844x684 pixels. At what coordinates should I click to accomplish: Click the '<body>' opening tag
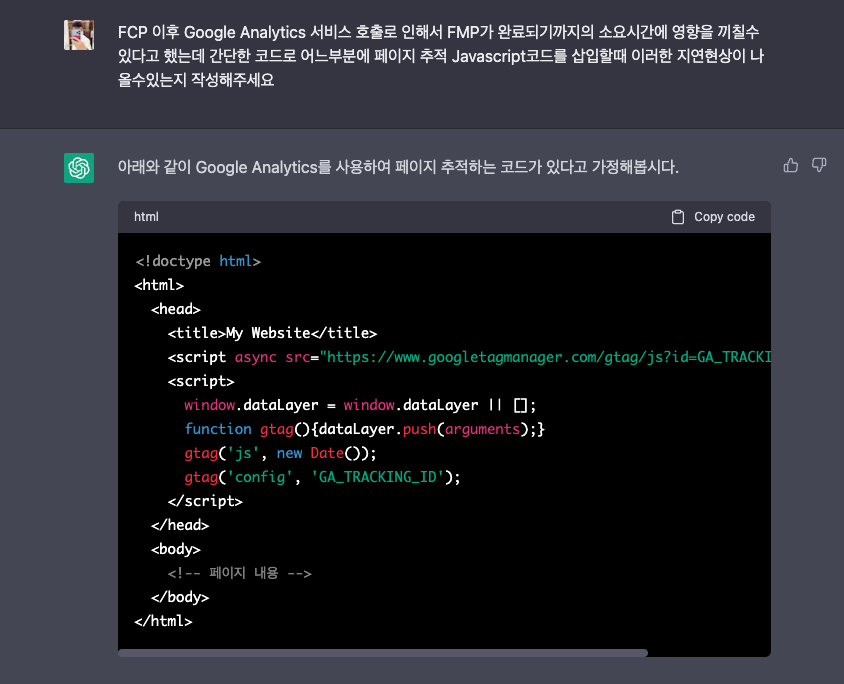click(175, 549)
